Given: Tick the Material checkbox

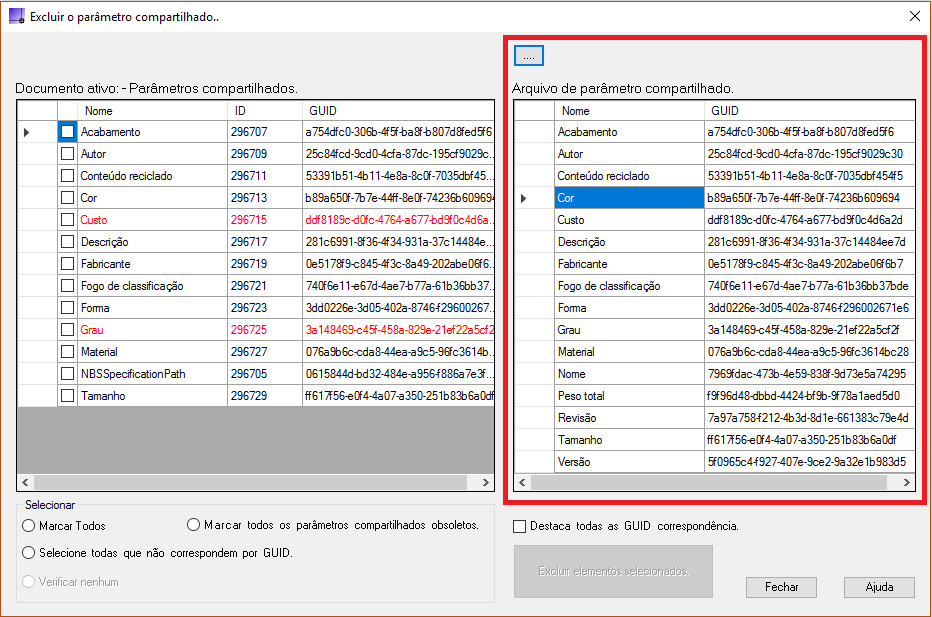Looking at the screenshot, I should point(67,351).
